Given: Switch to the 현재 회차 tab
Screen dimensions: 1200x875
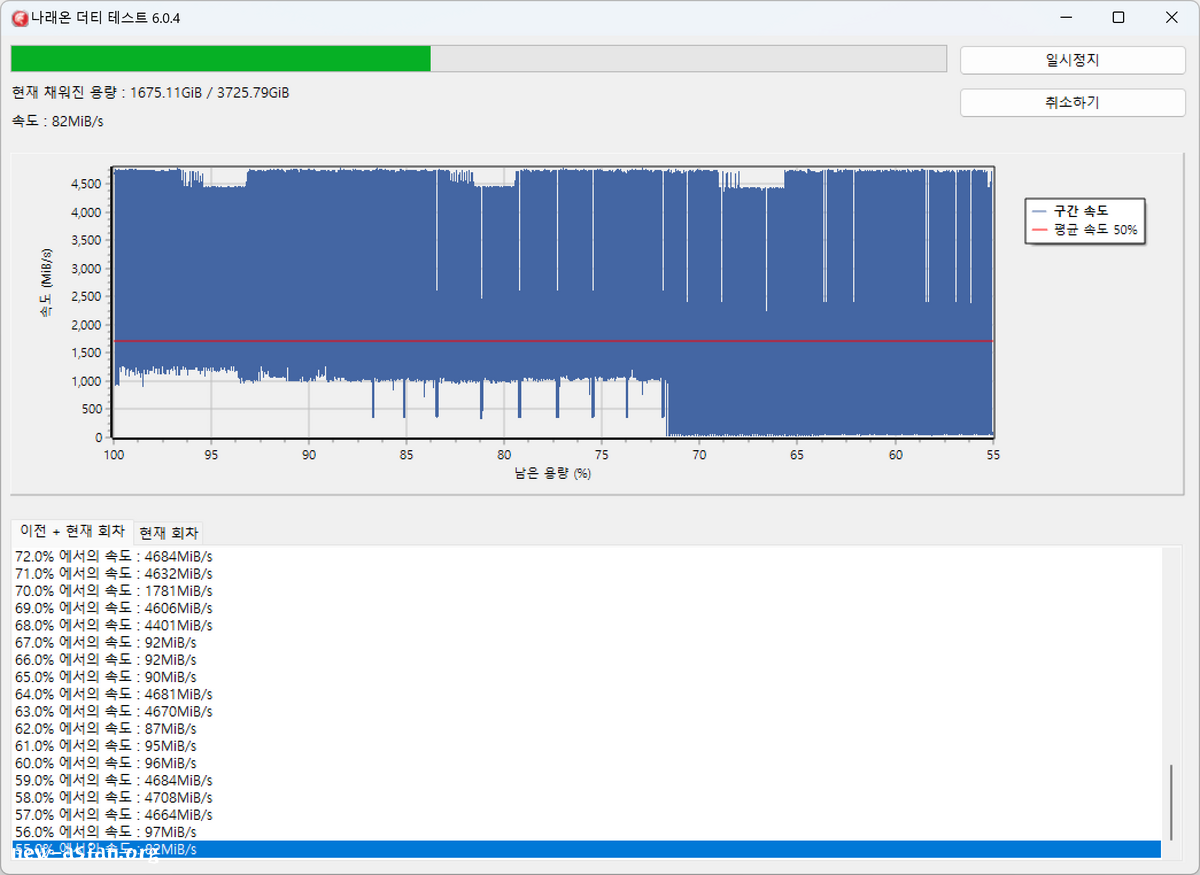Looking at the screenshot, I should (169, 532).
